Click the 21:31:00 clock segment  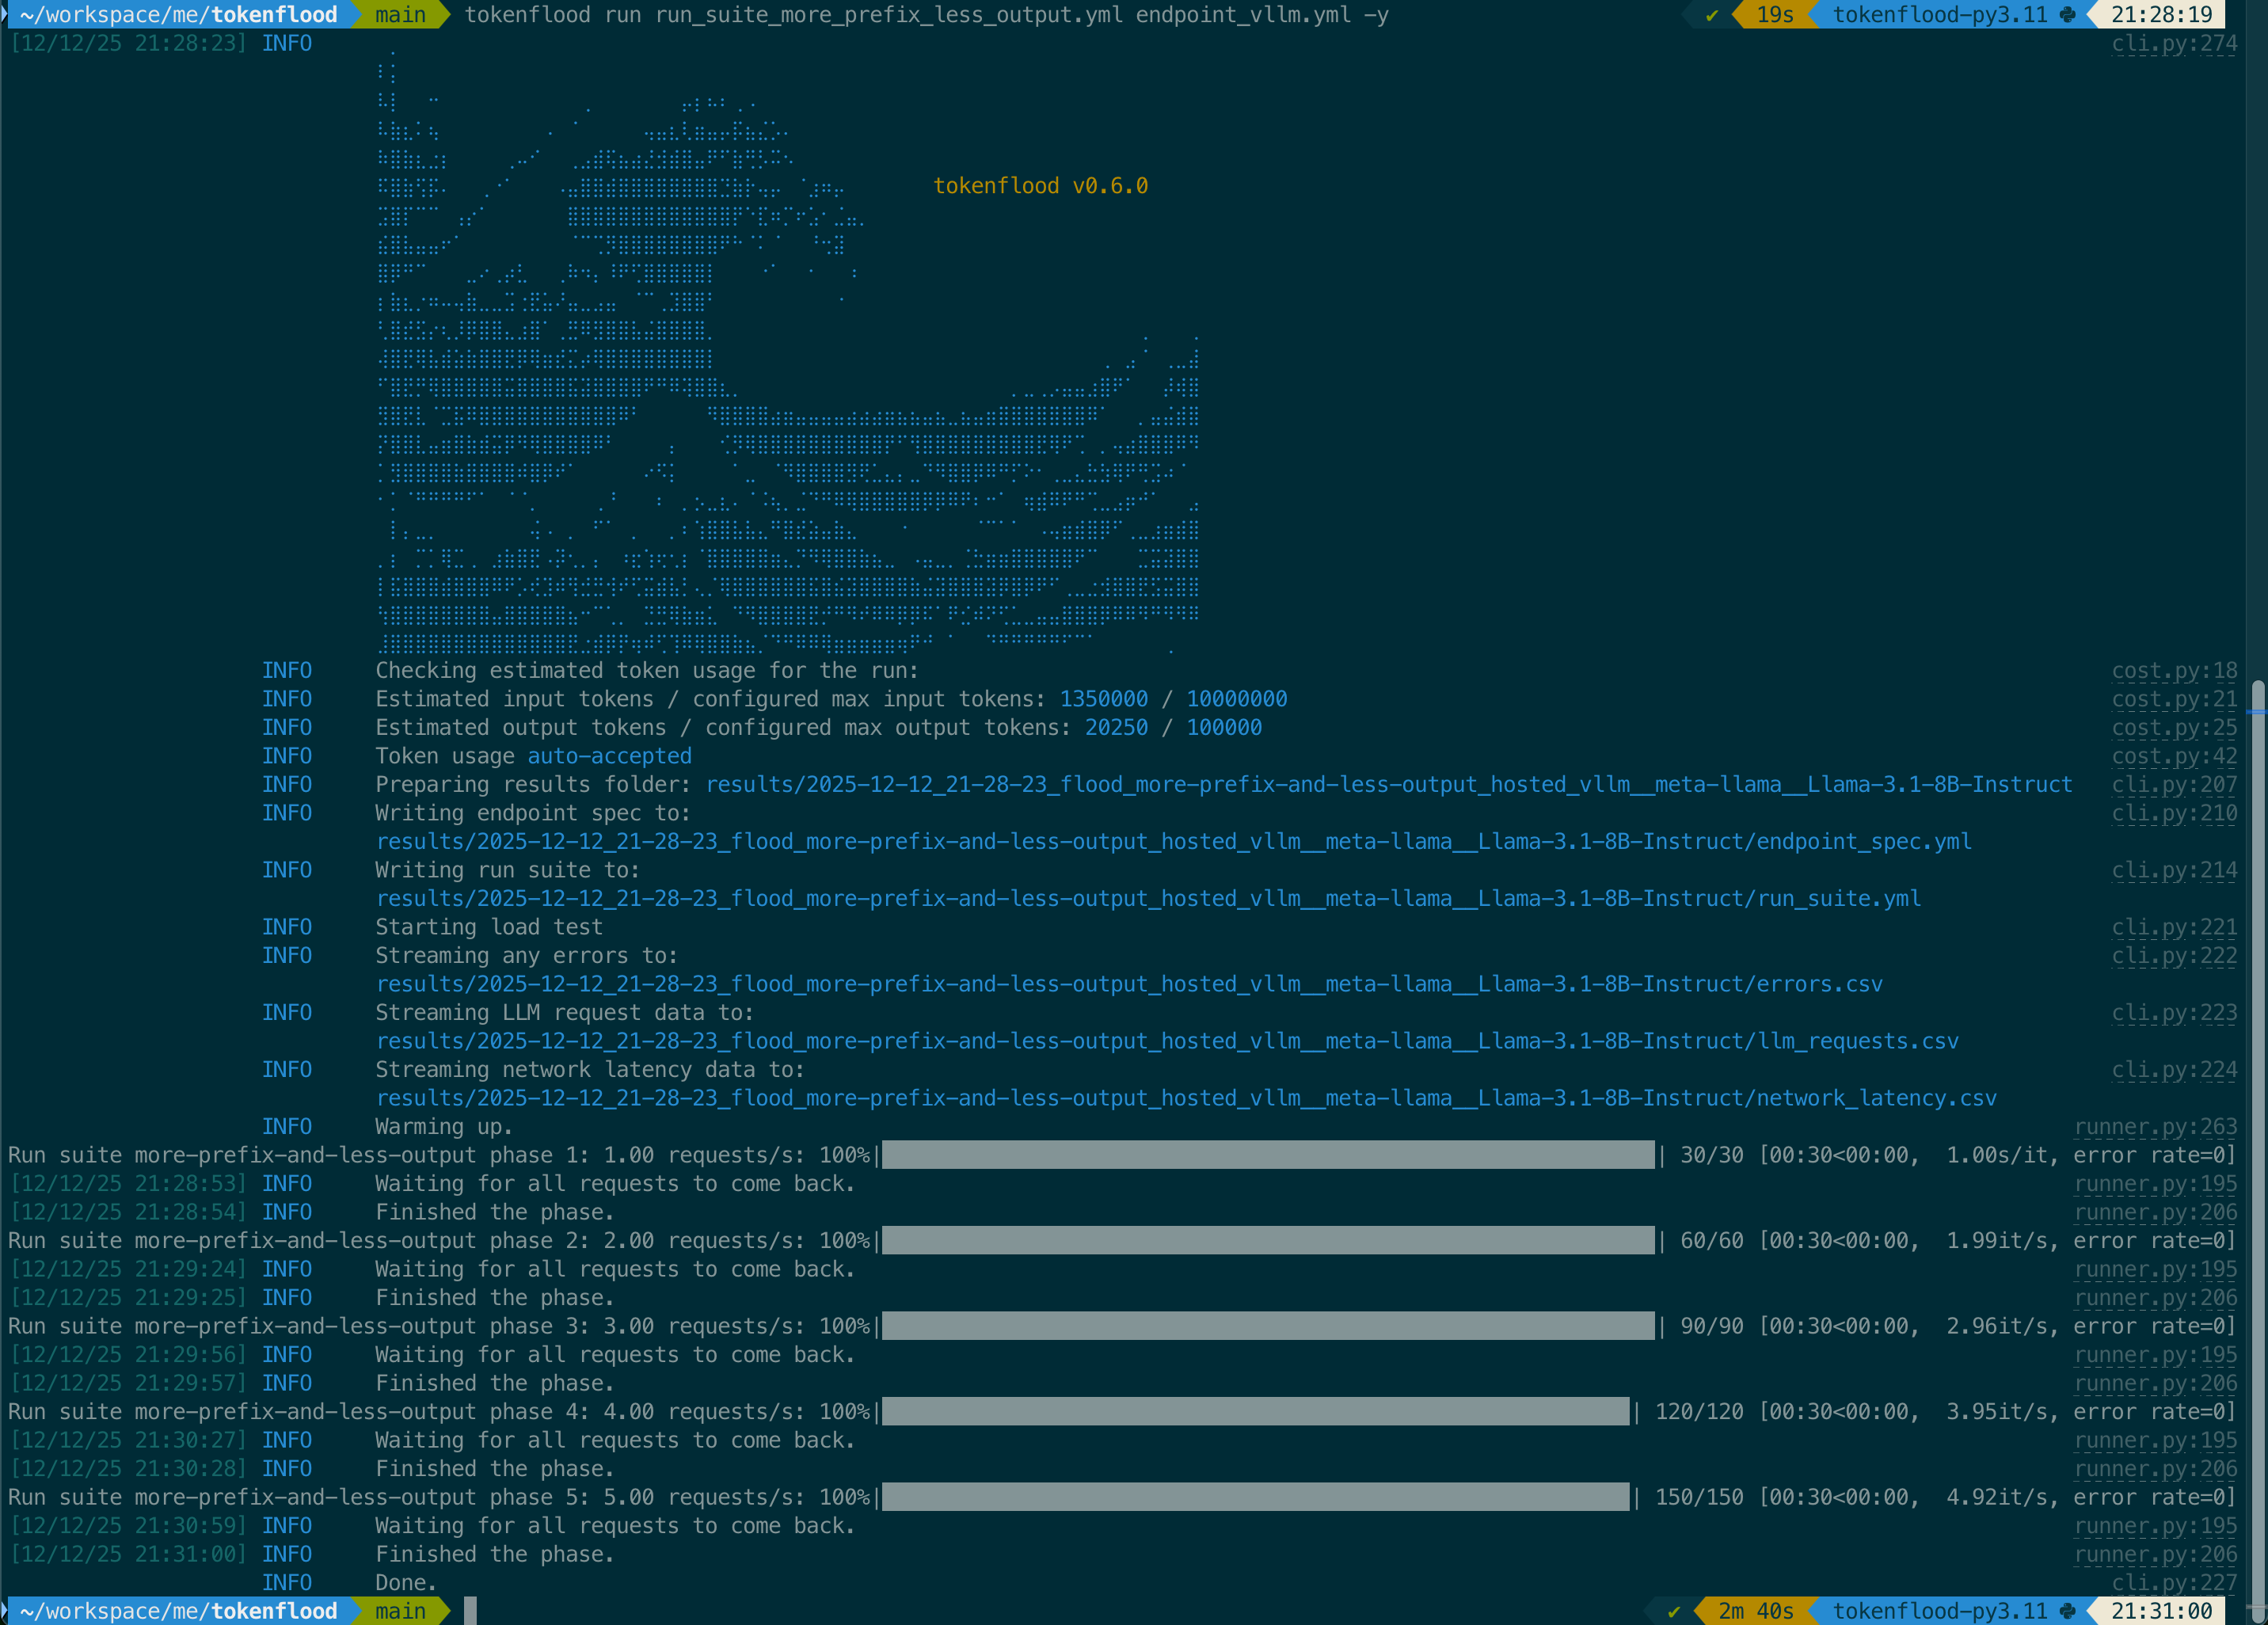(2161, 1611)
